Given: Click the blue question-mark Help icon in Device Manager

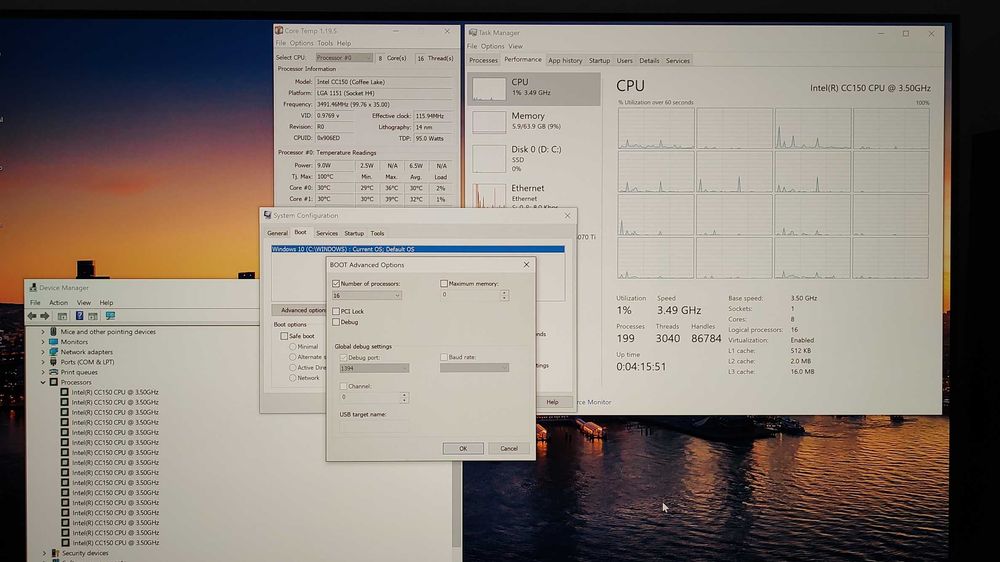Looking at the screenshot, I should pyautogui.click(x=79, y=316).
